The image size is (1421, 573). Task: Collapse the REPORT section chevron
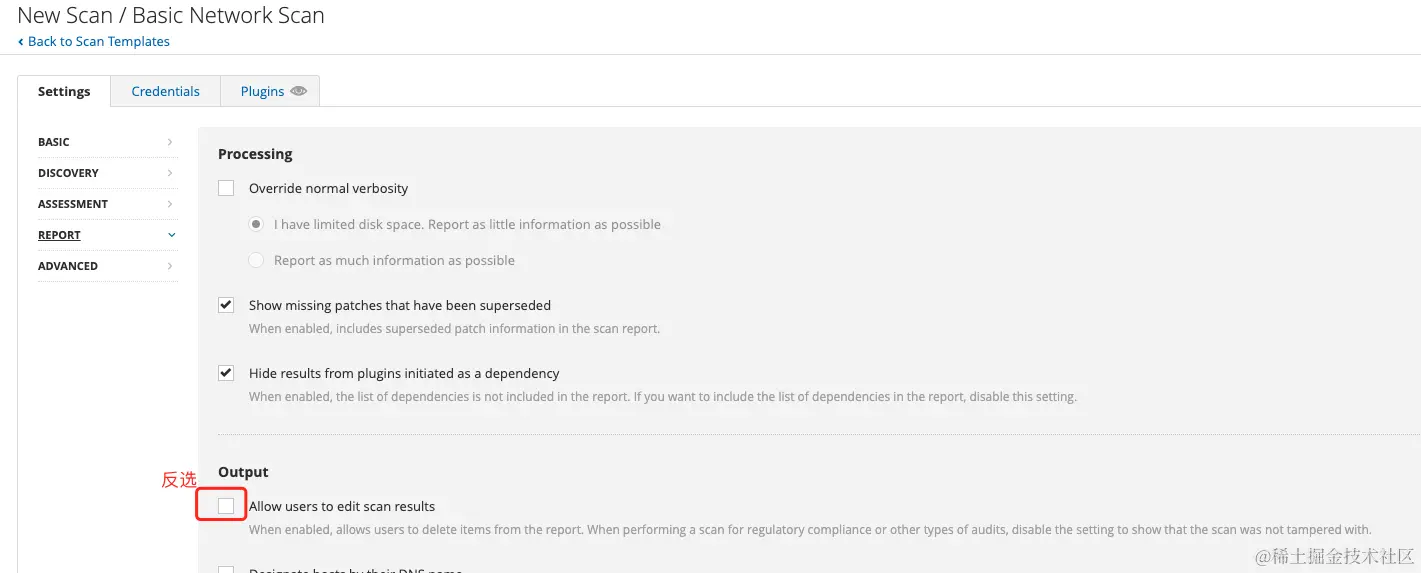point(171,235)
